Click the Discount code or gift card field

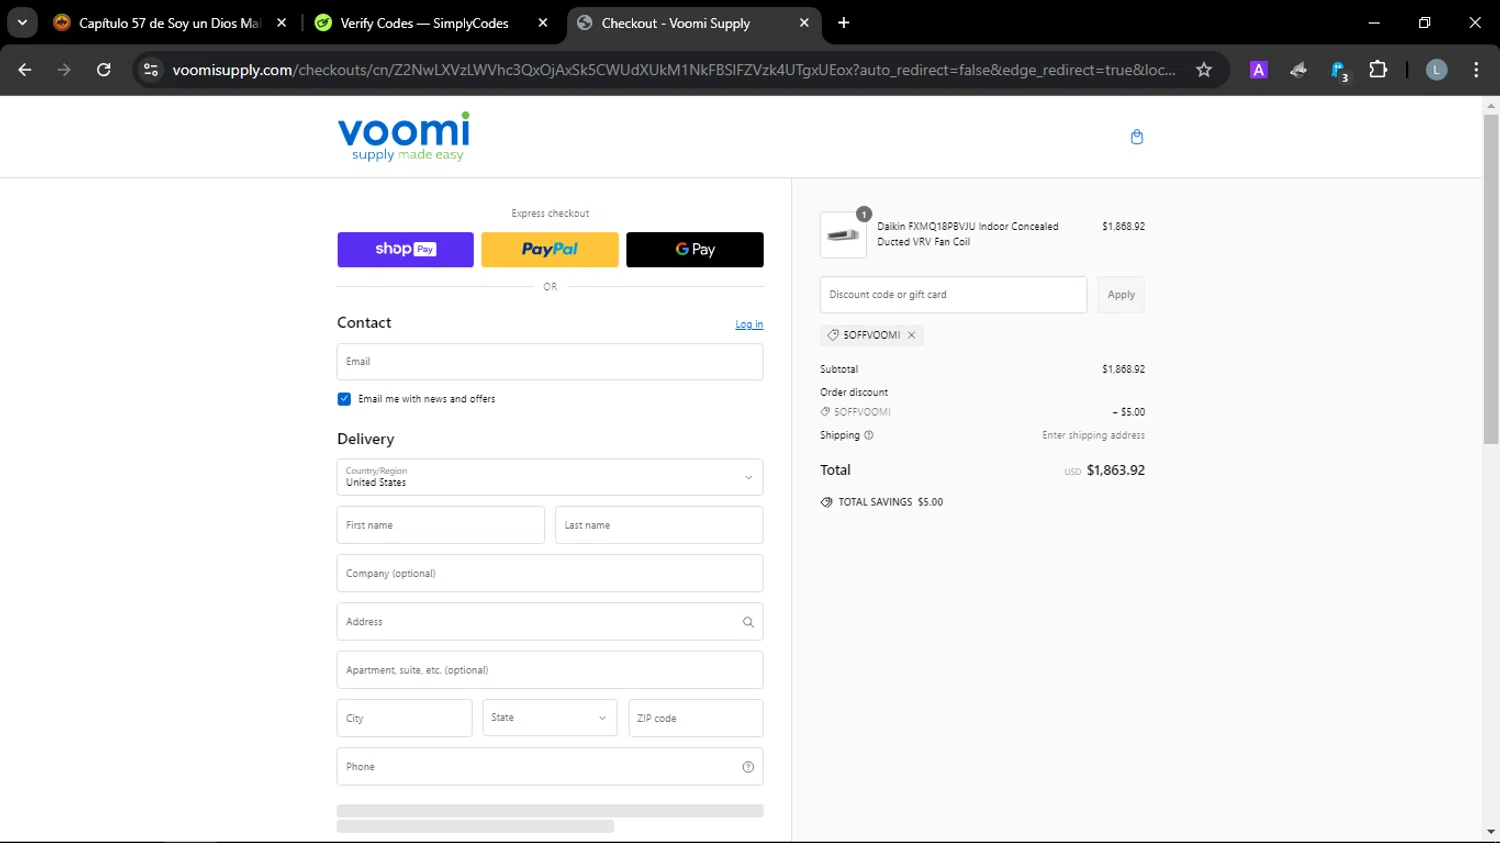coord(953,295)
